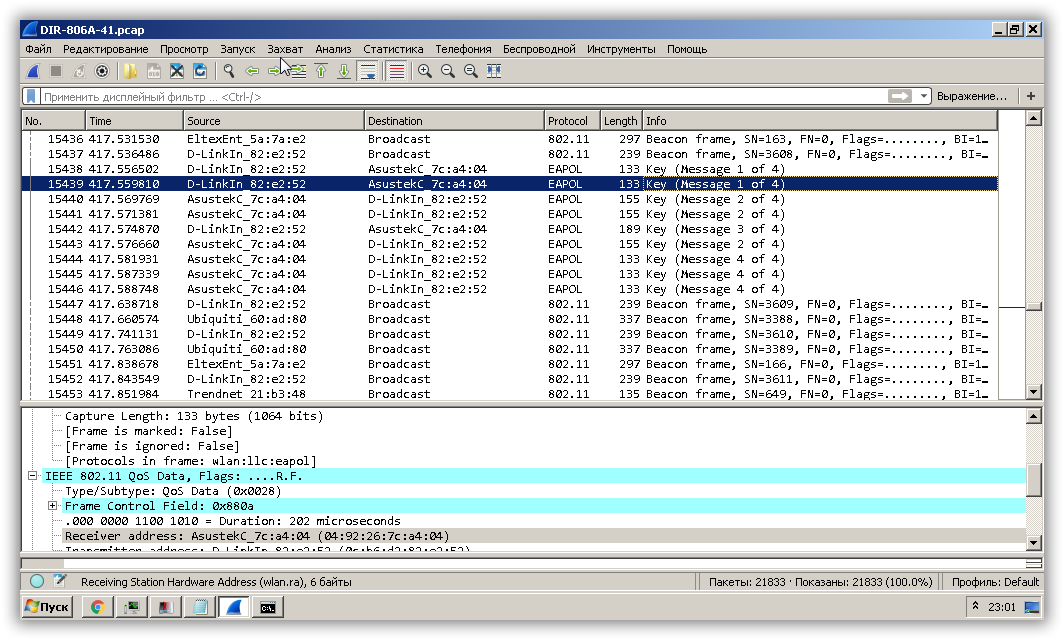Screen dimensions: 1064x640
Task: Toggle auto-scroll during live capture
Action: (x=368, y=71)
